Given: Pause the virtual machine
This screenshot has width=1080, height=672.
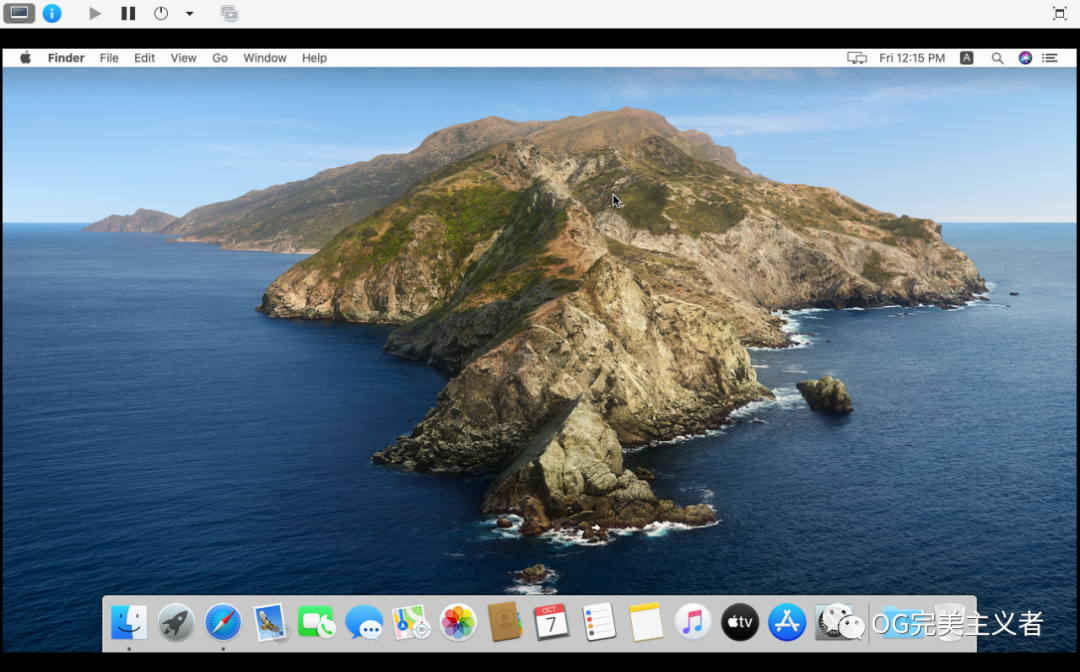Looking at the screenshot, I should 128,13.
